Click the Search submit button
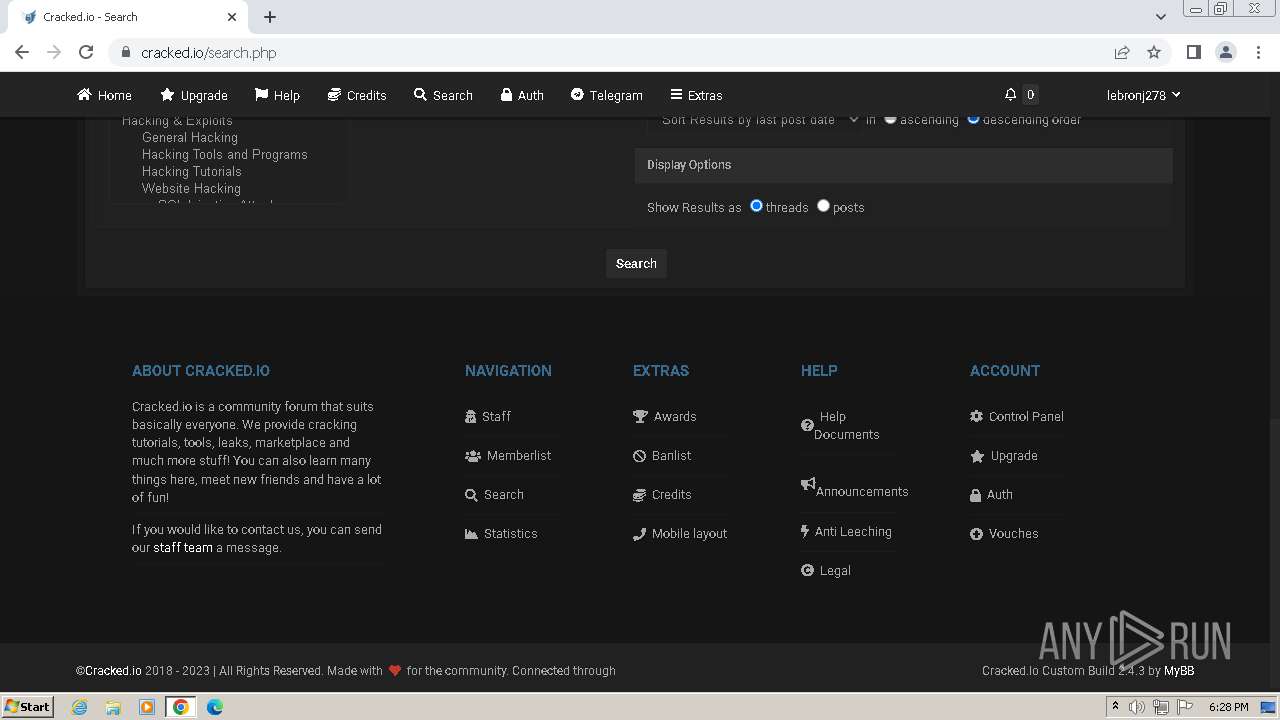Viewport: 1280px width, 720px height. click(636, 263)
